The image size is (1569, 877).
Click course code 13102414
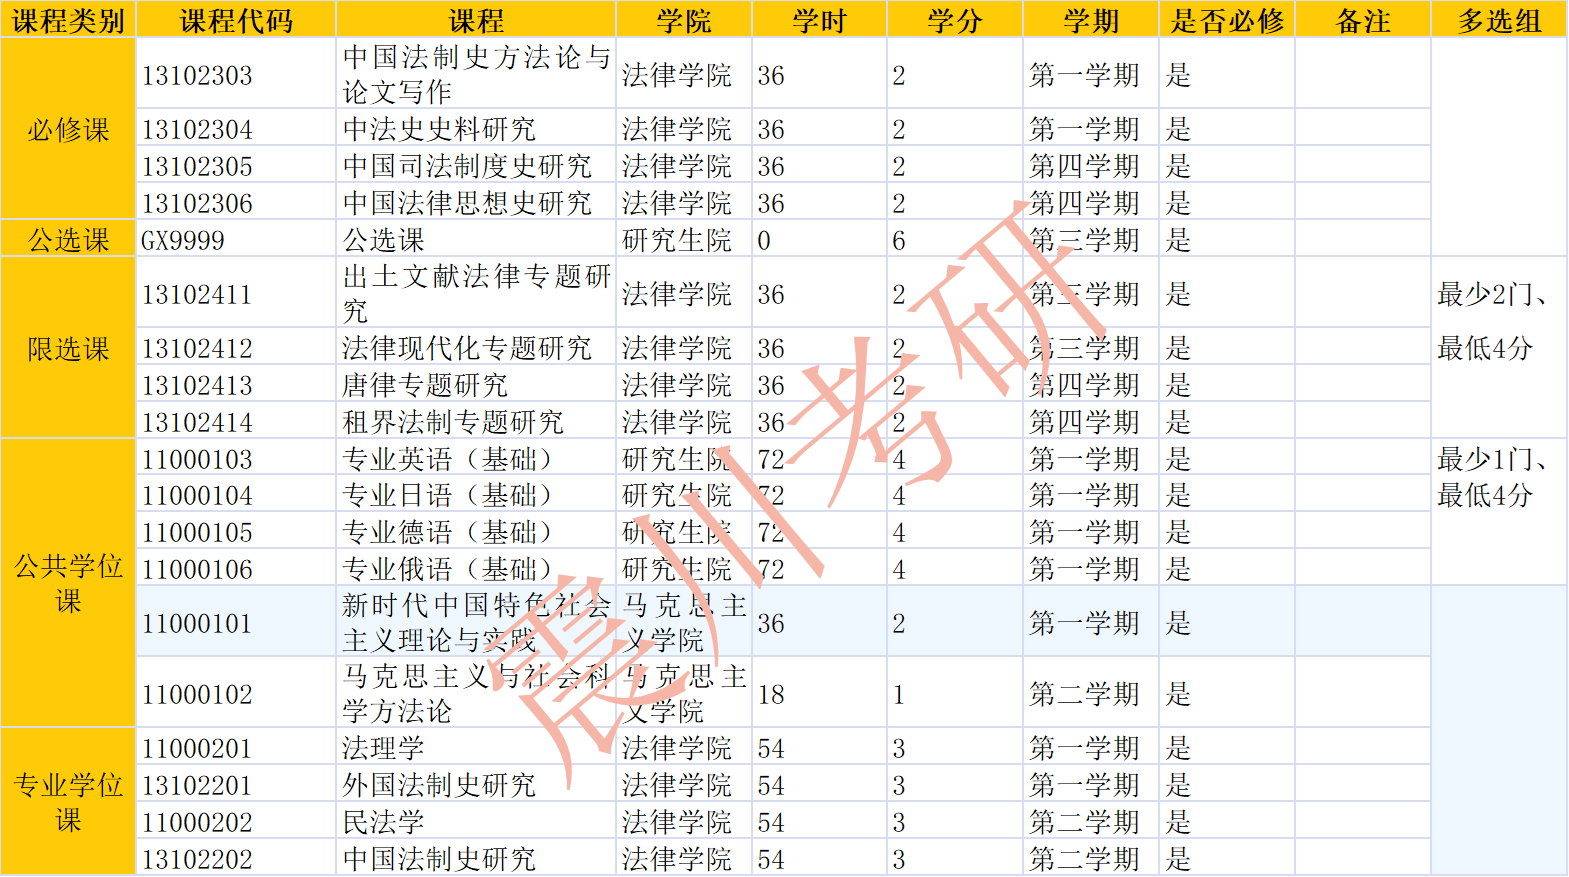tap(197, 422)
